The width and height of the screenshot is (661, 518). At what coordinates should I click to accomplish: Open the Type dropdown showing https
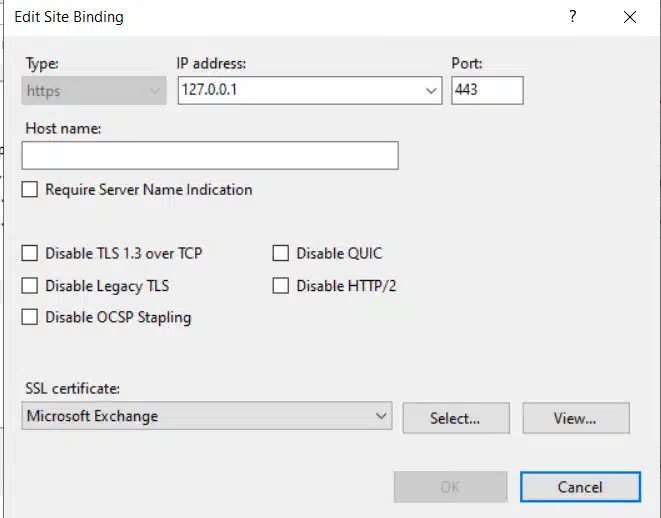click(94, 91)
